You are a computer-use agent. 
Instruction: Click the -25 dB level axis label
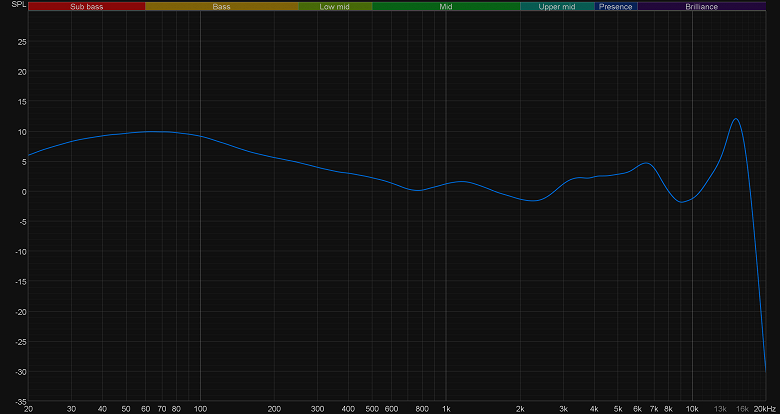(x=20, y=341)
